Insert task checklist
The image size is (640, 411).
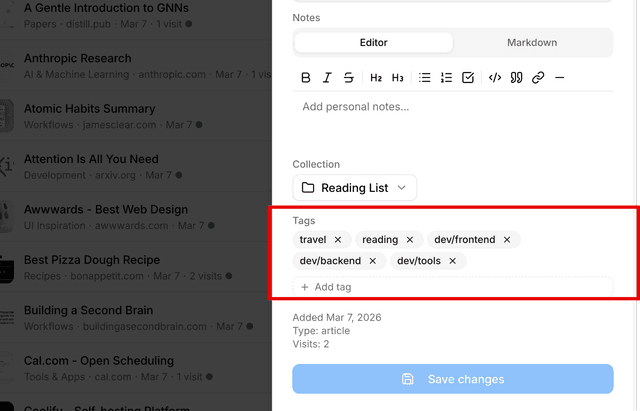468,78
